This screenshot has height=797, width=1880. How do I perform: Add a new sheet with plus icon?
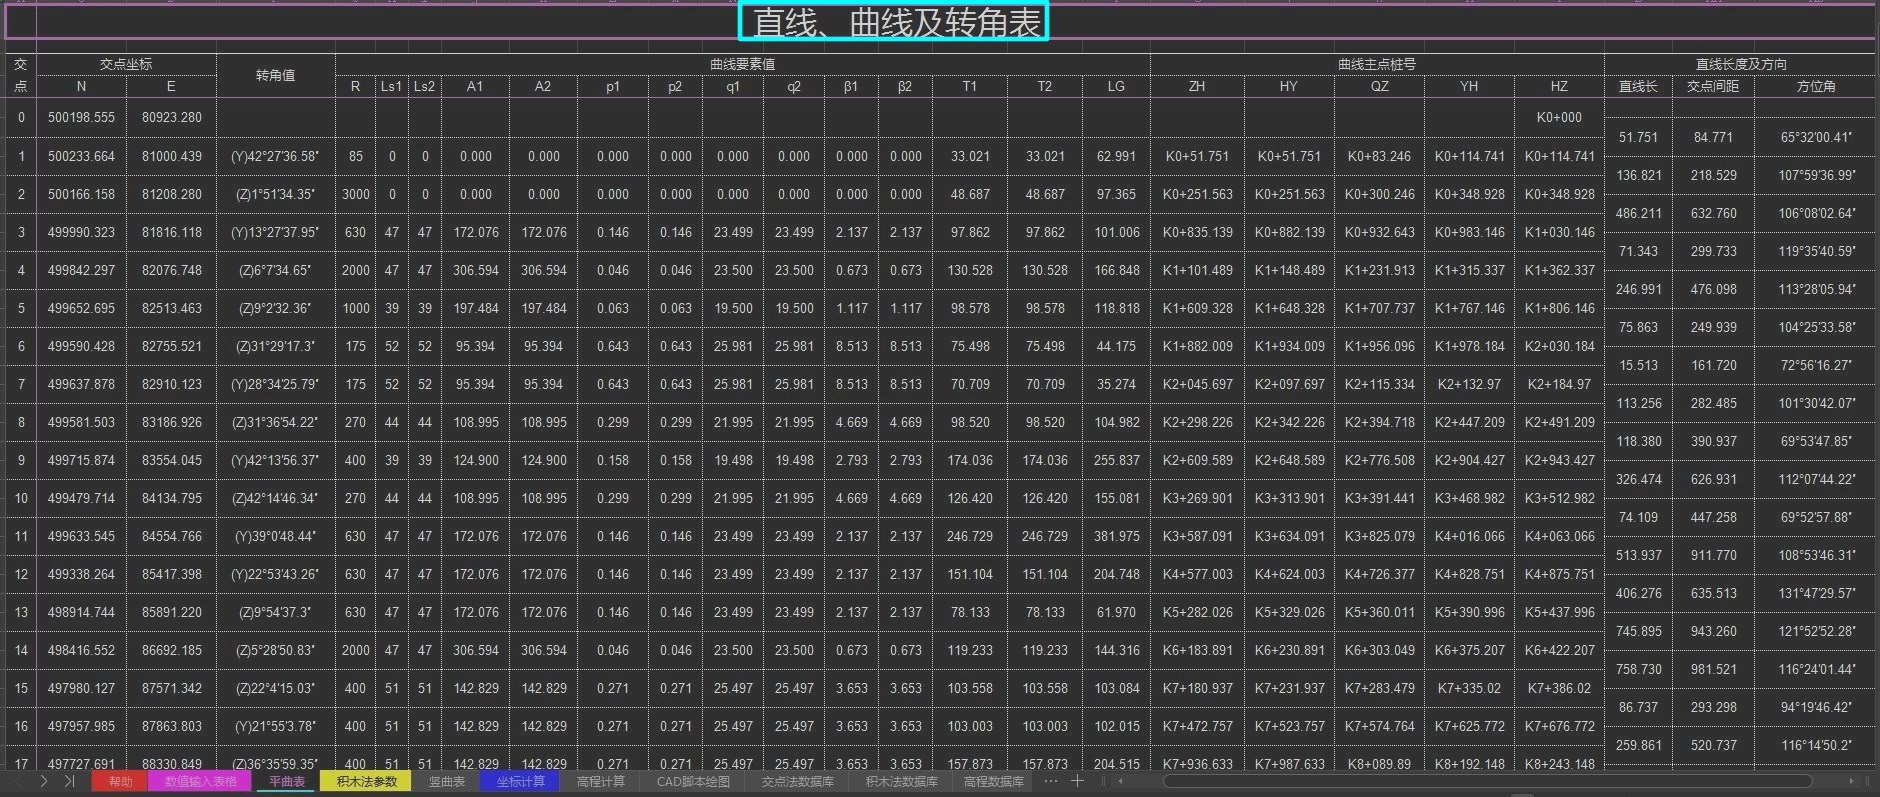[1077, 781]
